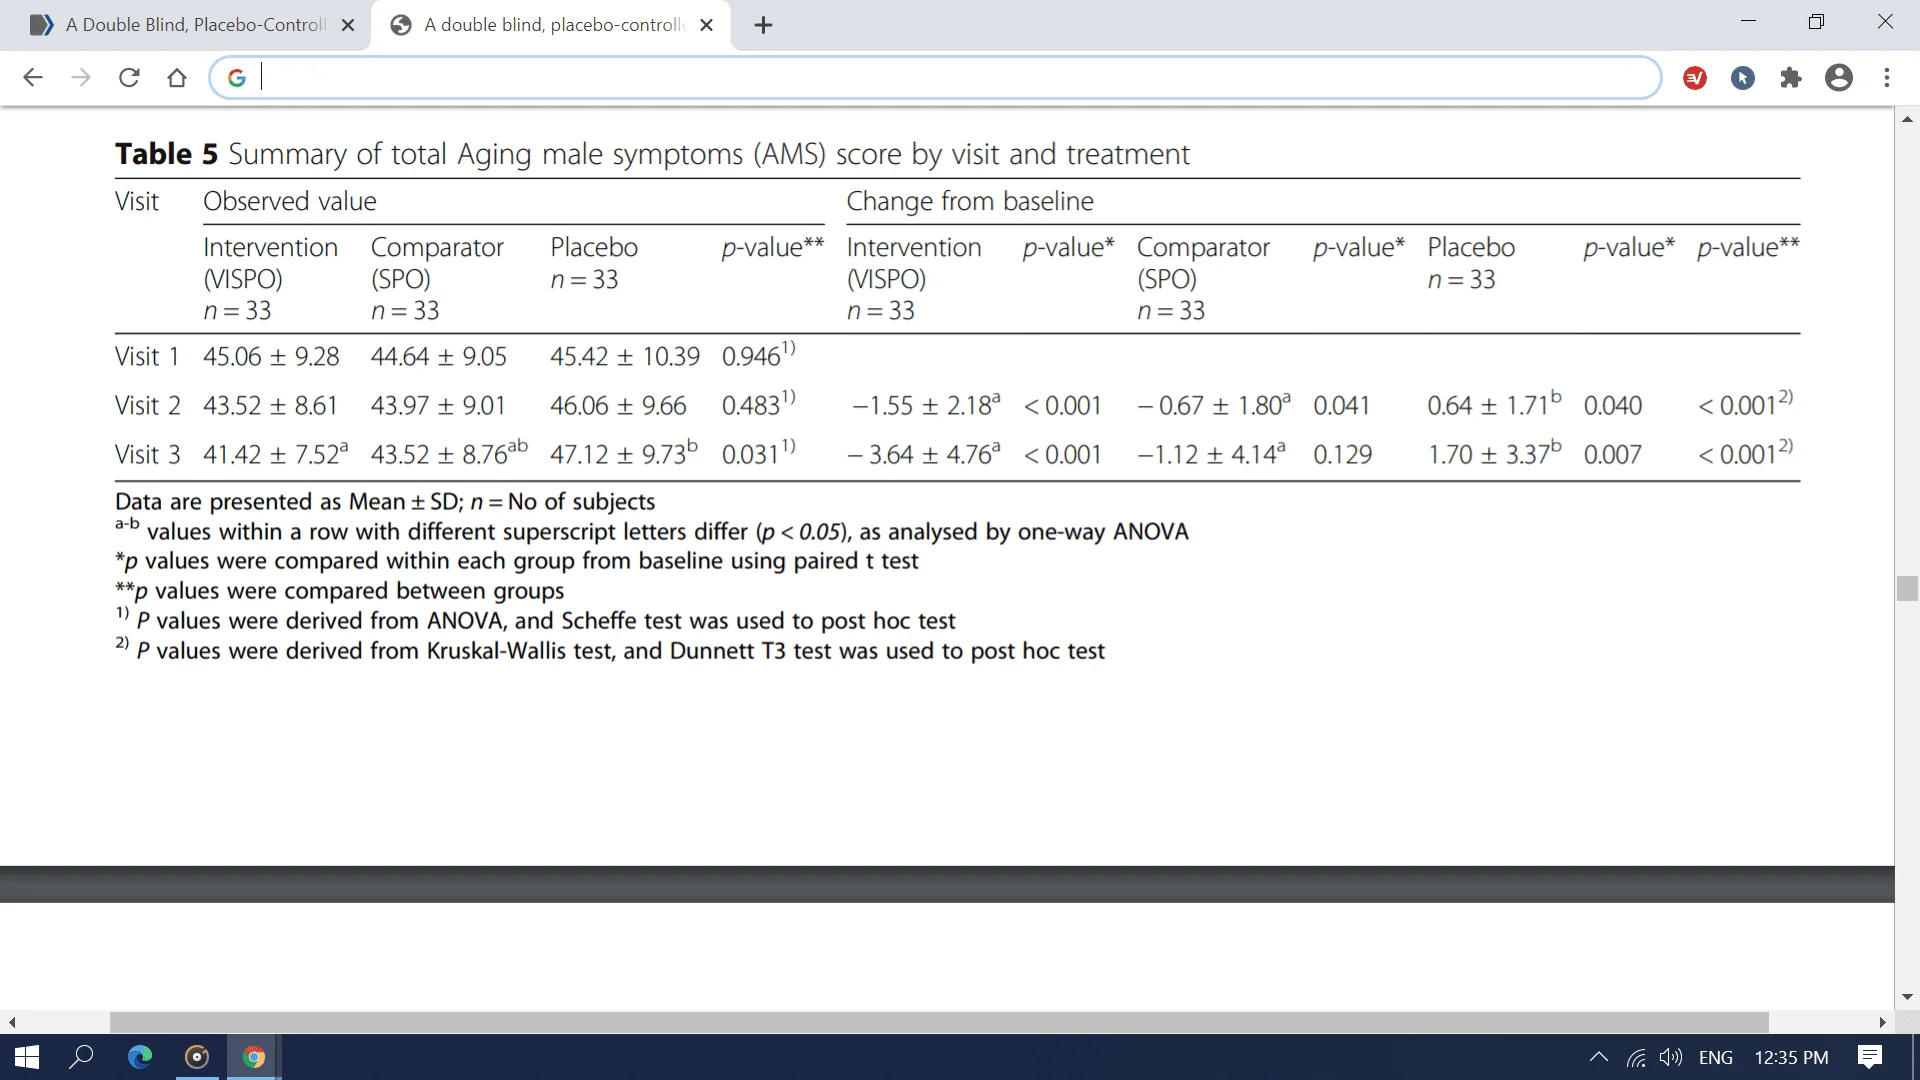This screenshot has height=1080, width=1920.
Task: Go back to the previous page
Action: [x=33, y=78]
